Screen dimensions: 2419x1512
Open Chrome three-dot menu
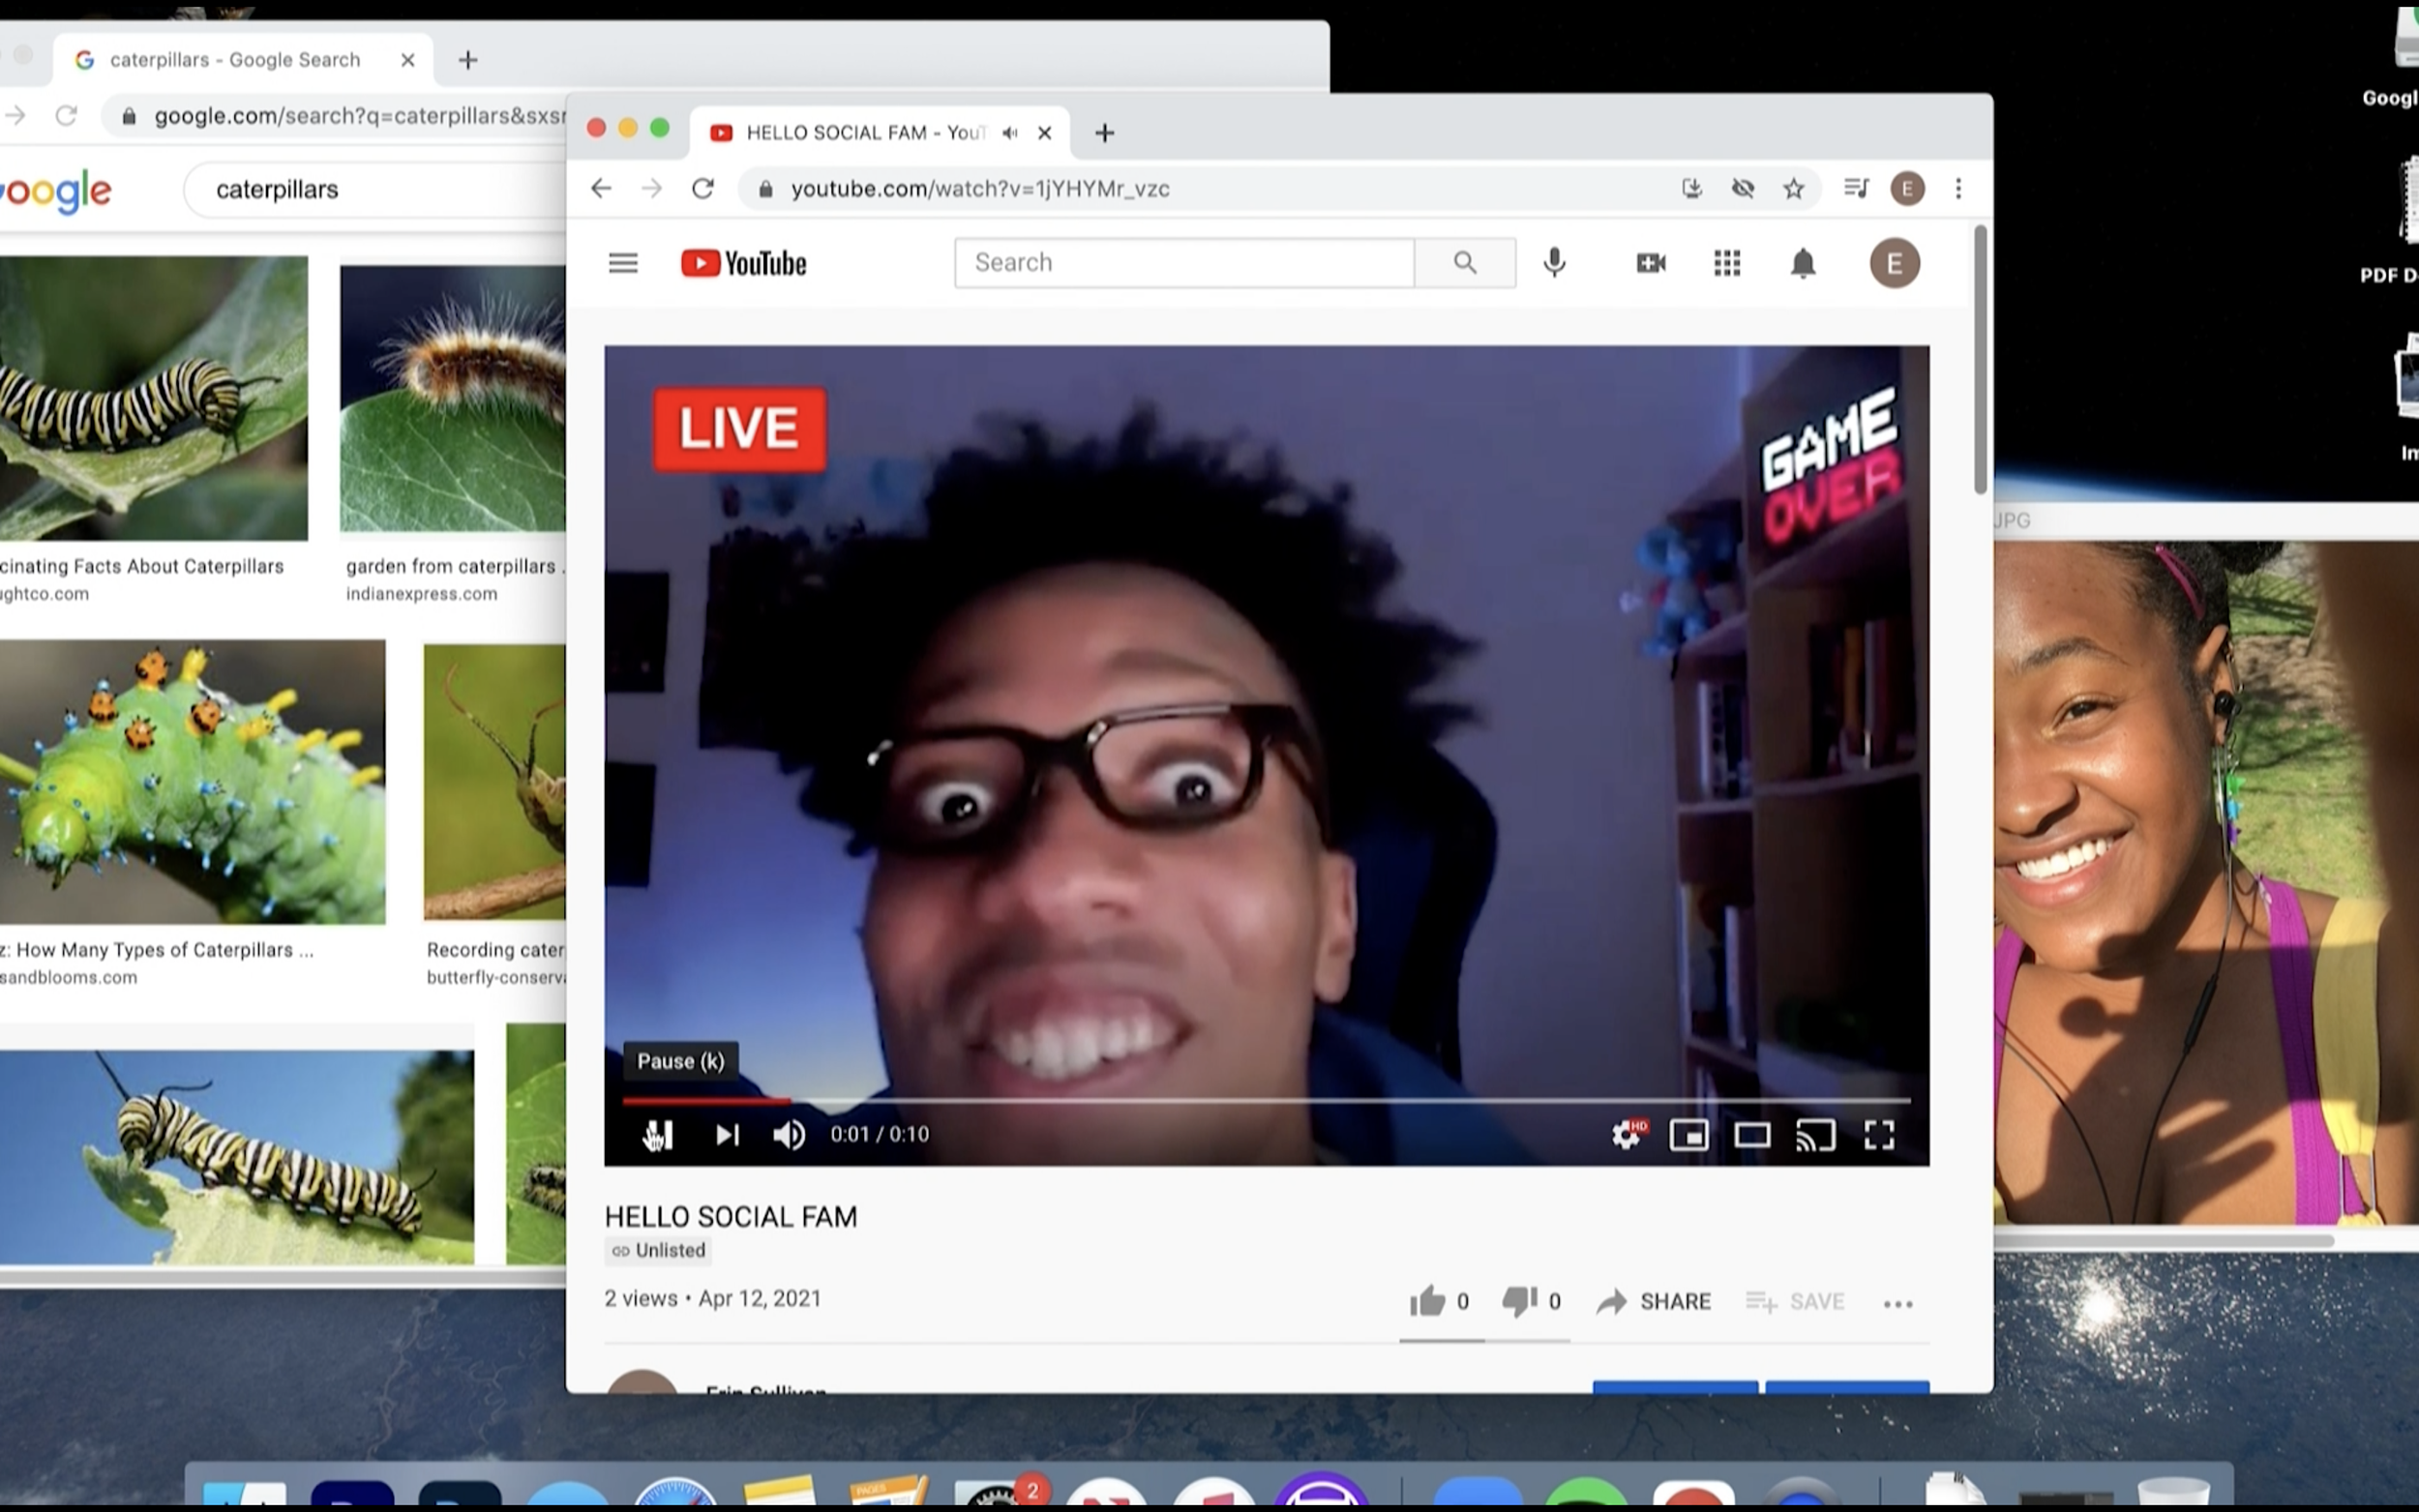click(x=1959, y=188)
